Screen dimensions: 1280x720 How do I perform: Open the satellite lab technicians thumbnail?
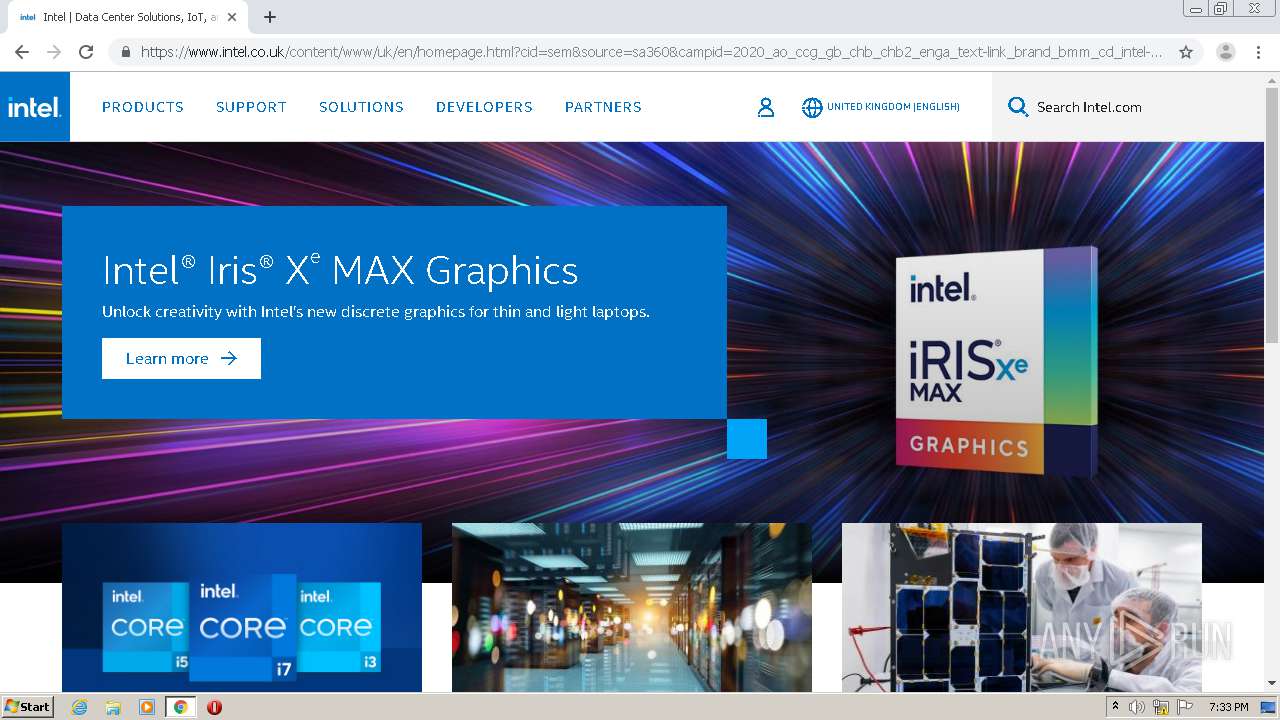coord(1022,607)
